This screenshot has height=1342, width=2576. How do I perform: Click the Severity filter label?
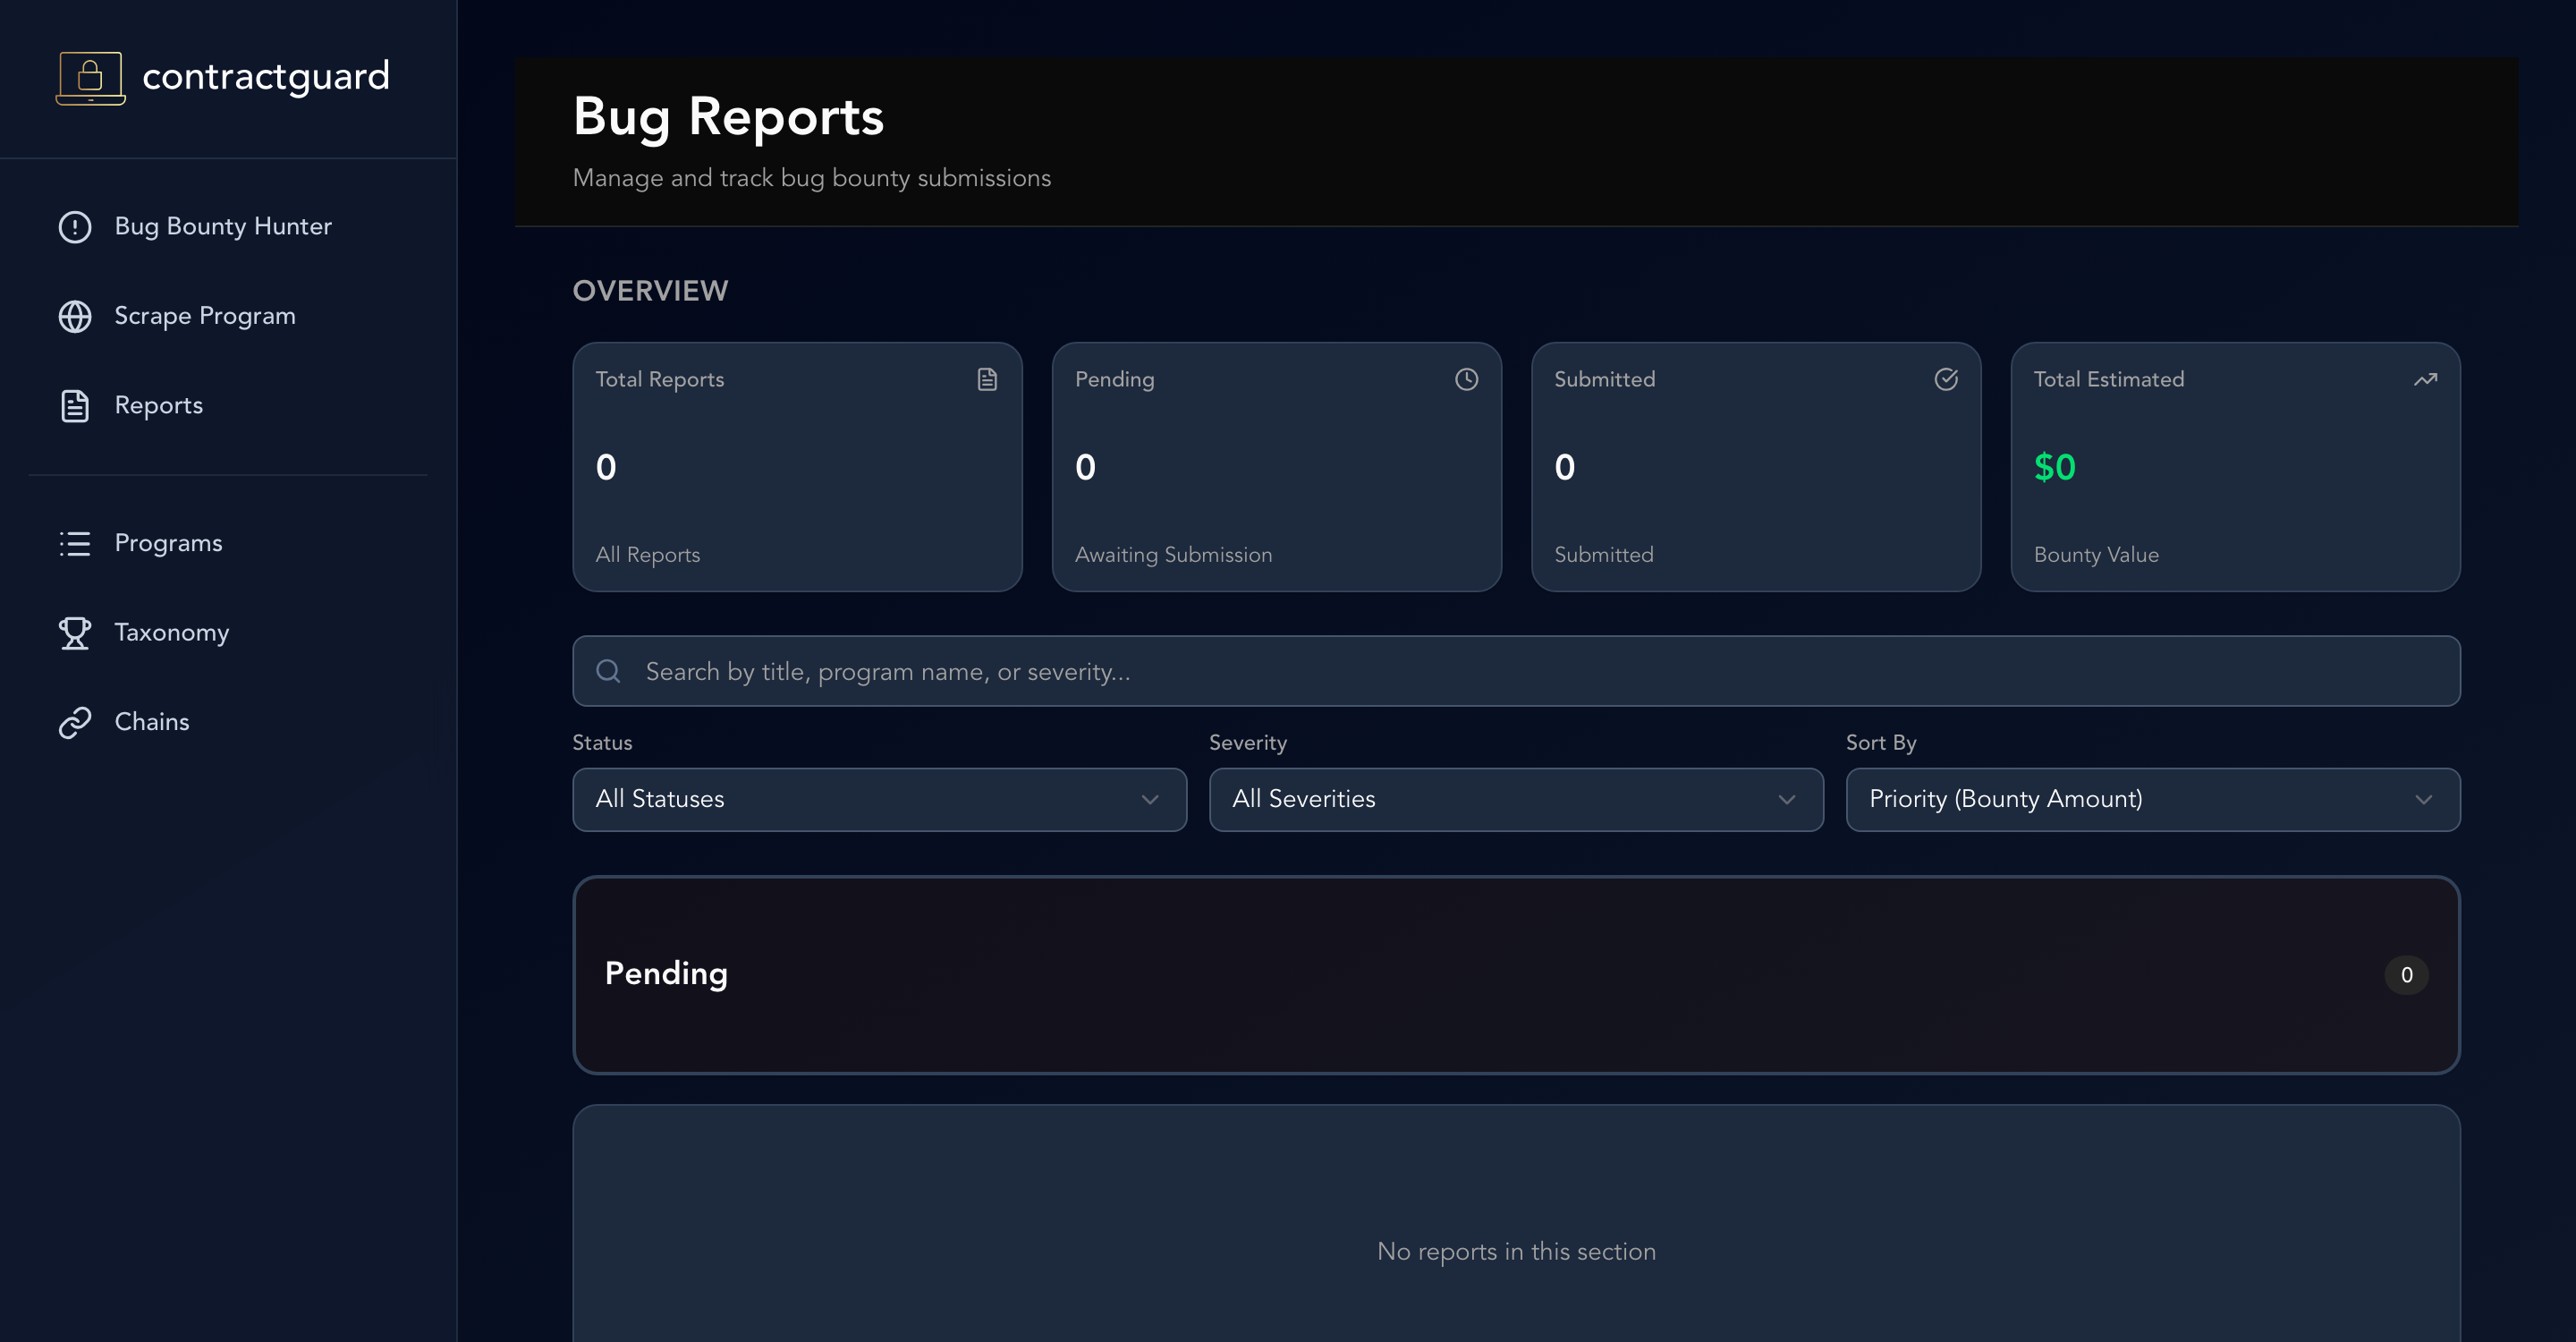pos(1248,743)
